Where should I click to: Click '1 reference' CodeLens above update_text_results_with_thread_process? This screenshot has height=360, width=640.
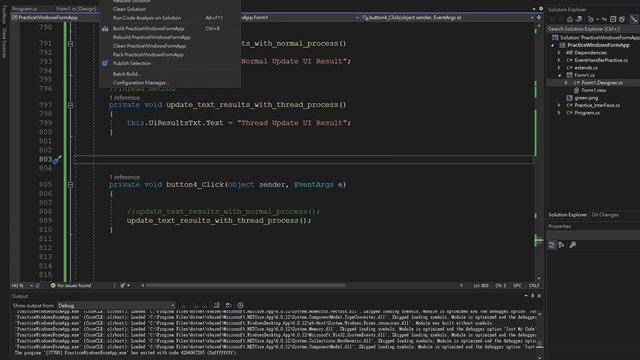click(124, 98)
